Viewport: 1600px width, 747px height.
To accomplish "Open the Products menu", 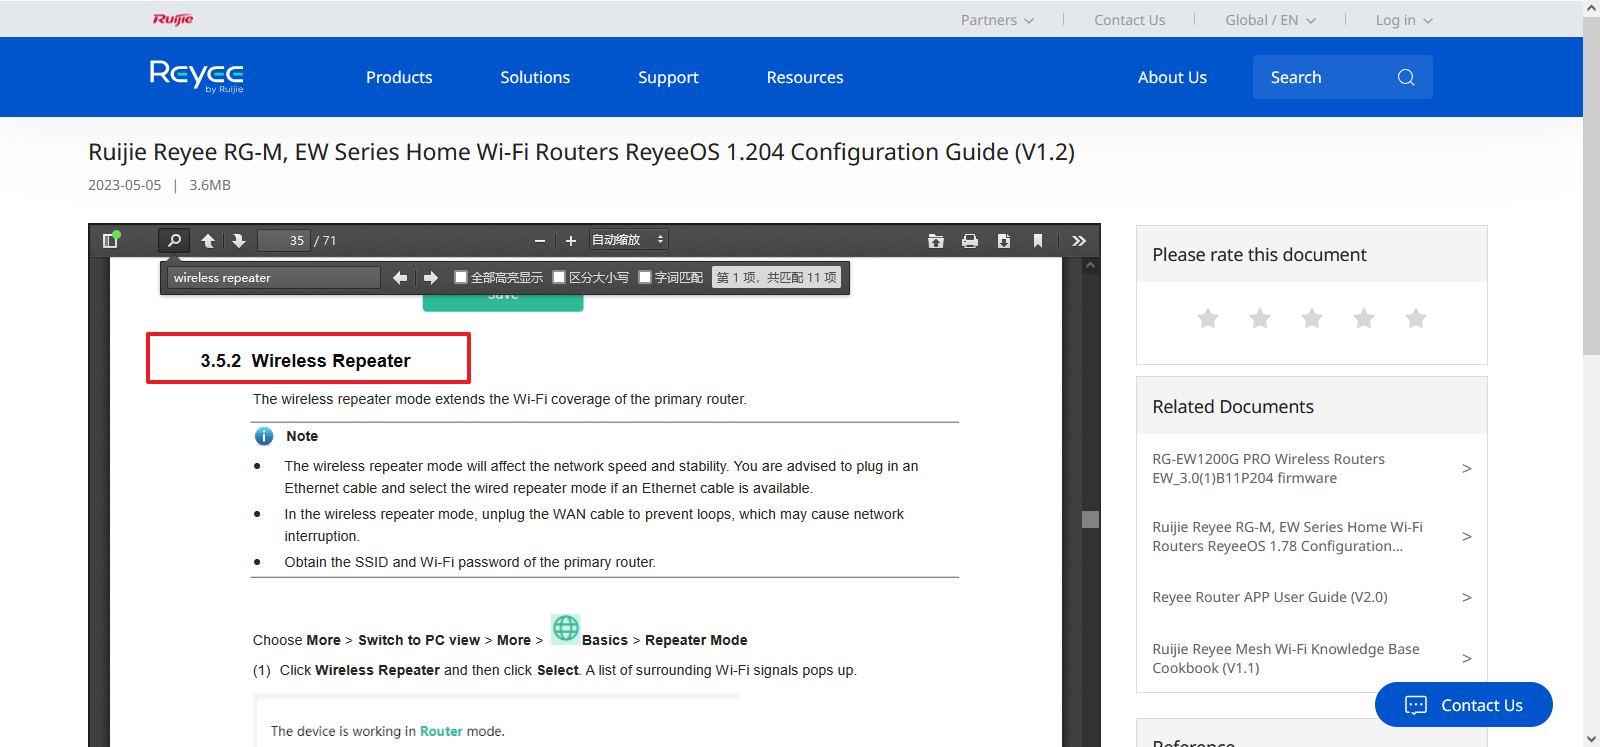I will [399, 77].
